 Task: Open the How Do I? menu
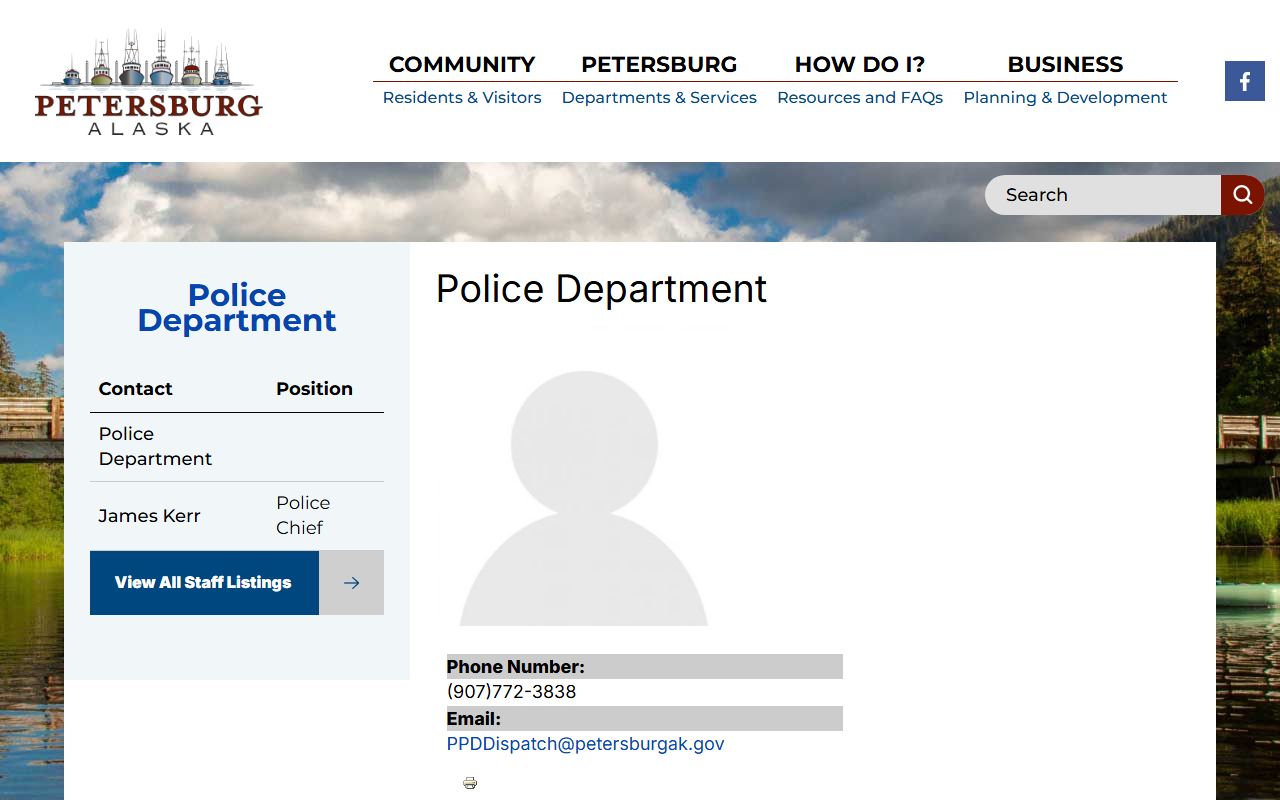coord(860,64)
